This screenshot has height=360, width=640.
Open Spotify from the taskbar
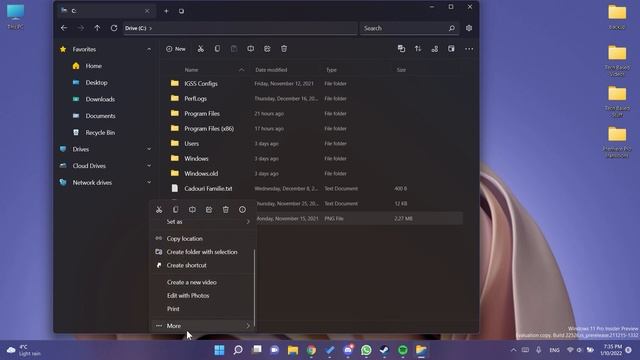(403, 350)
